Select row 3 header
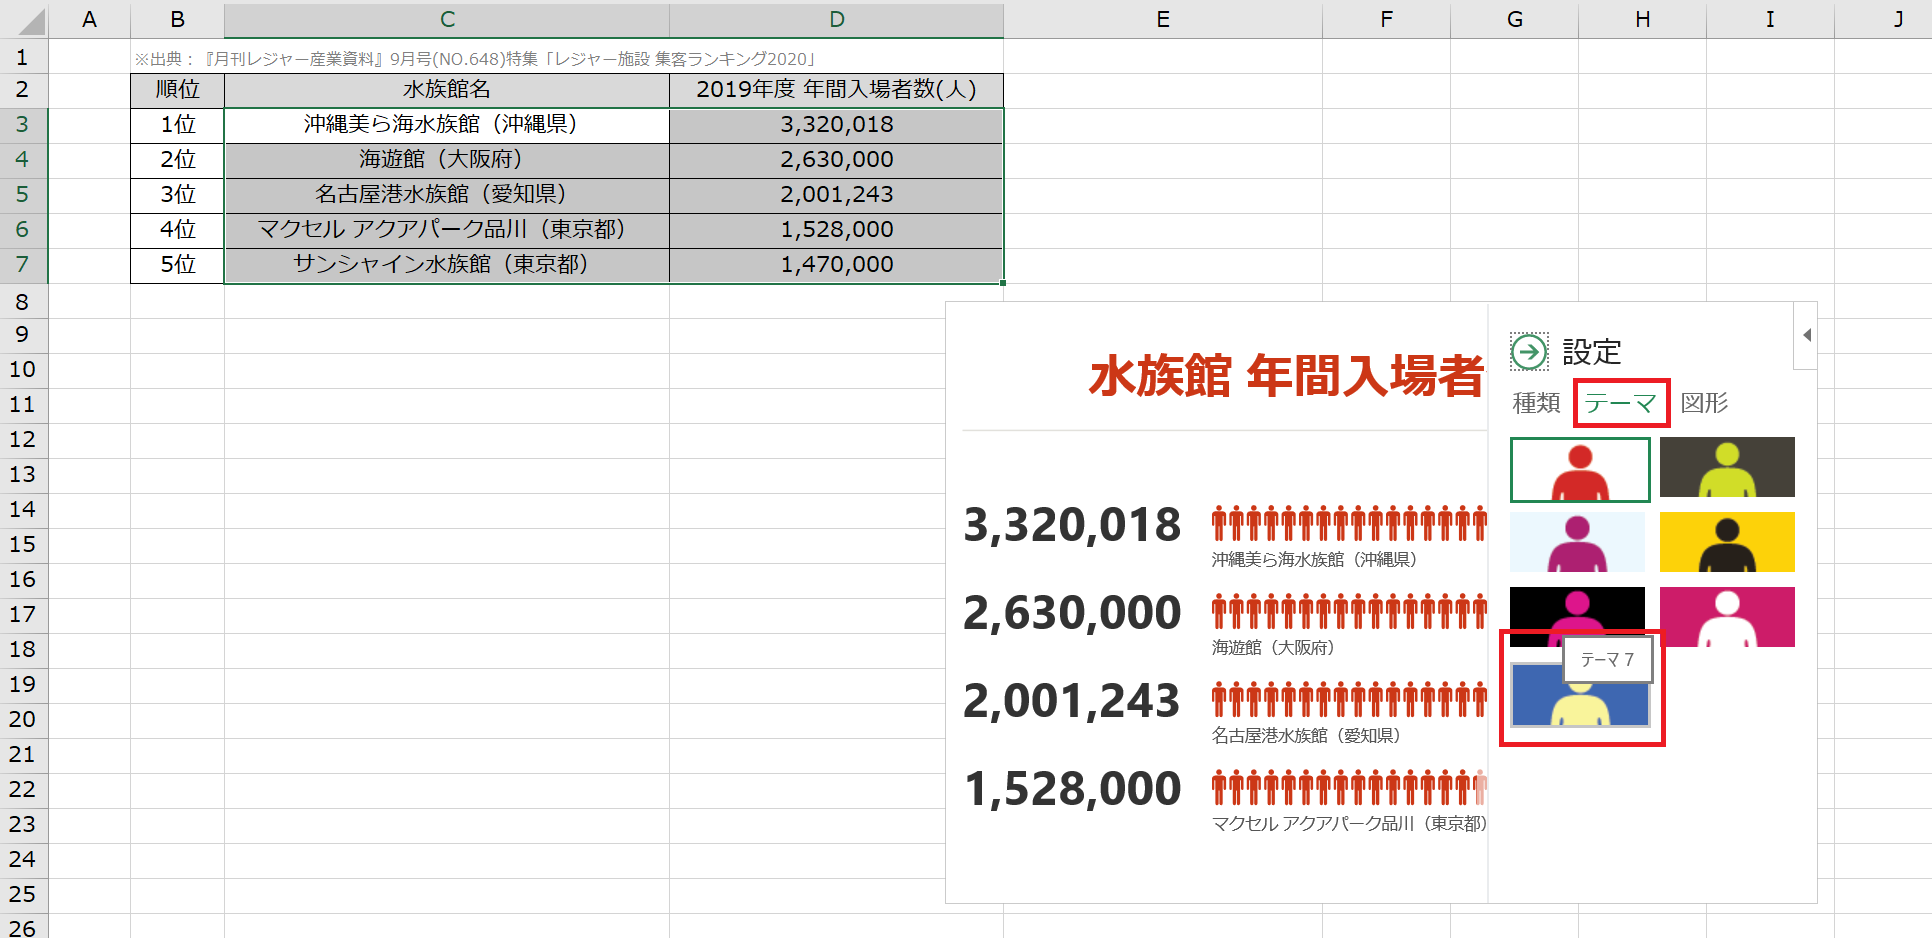 click(x=23, y=124)
